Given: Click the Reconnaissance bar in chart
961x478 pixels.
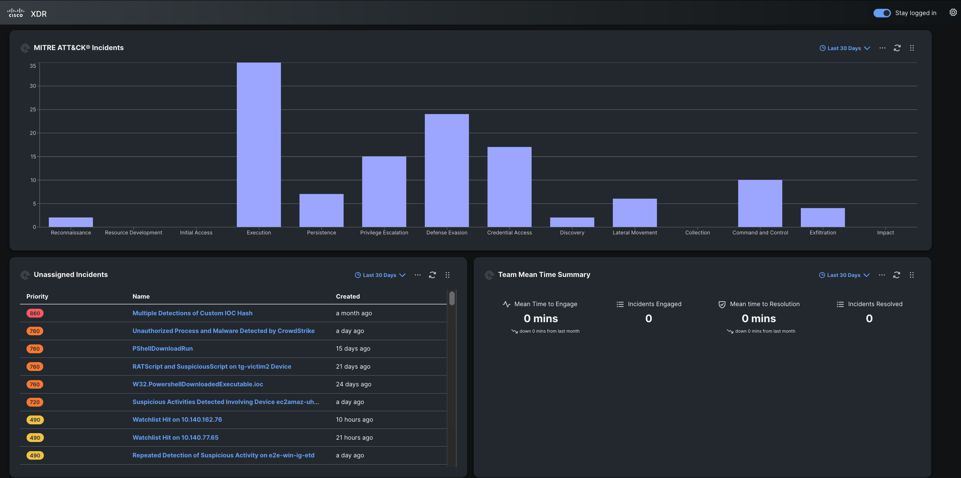Looking at the screenshot, I should click(71, 222).
